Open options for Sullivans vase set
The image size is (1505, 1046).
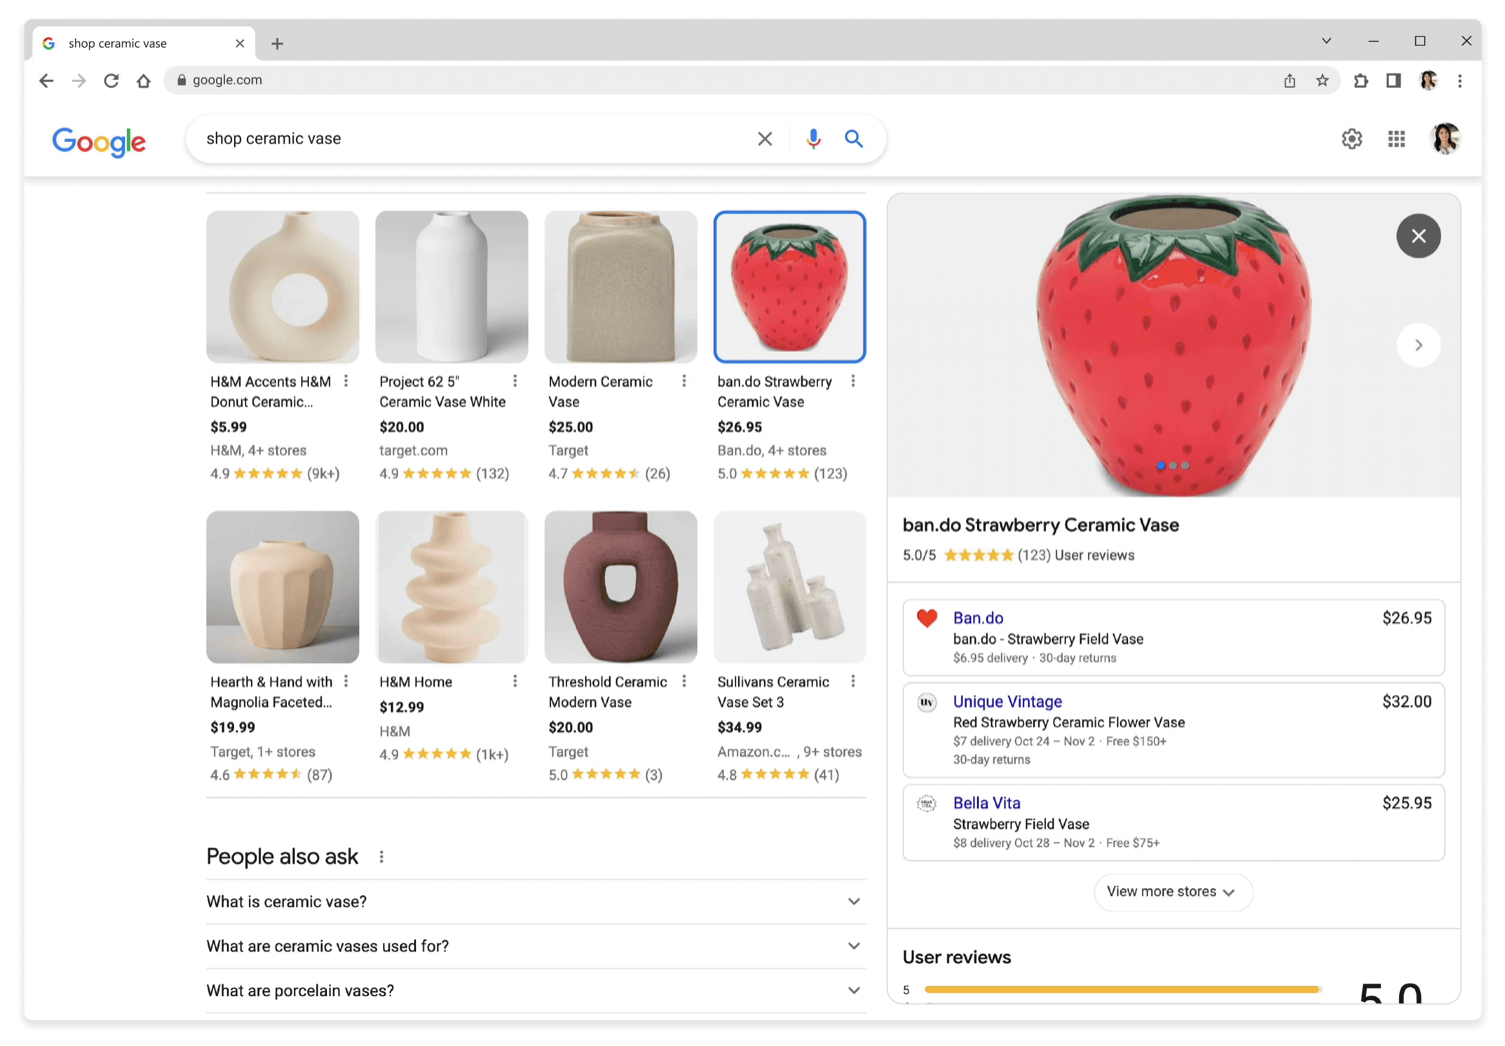(x=853, y=681)
